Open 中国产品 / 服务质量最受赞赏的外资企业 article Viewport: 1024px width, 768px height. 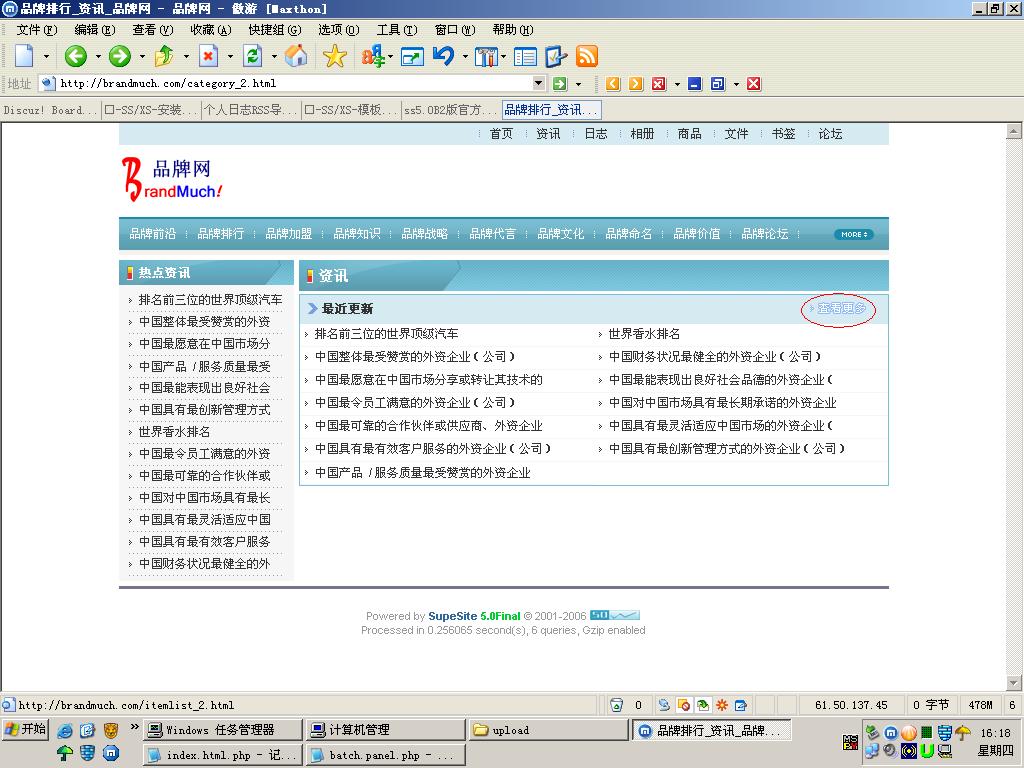[423, 472]
